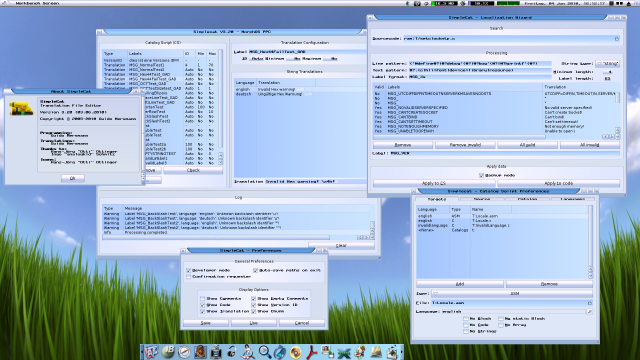The image size is (640, 360).
Task: Open the green X dock icon
Action: pos(344,352)
